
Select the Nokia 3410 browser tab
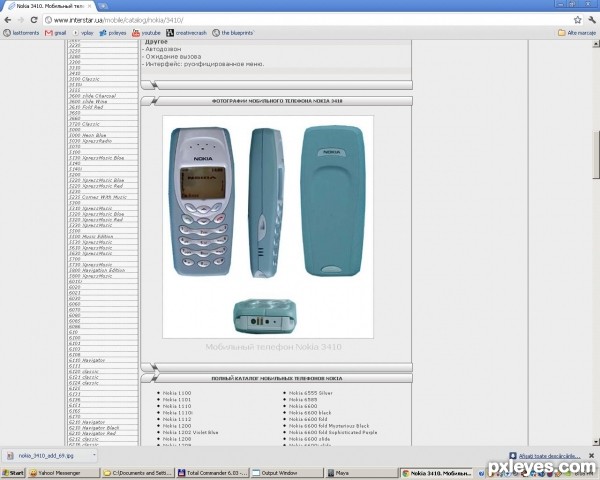(x=50, y=6)
